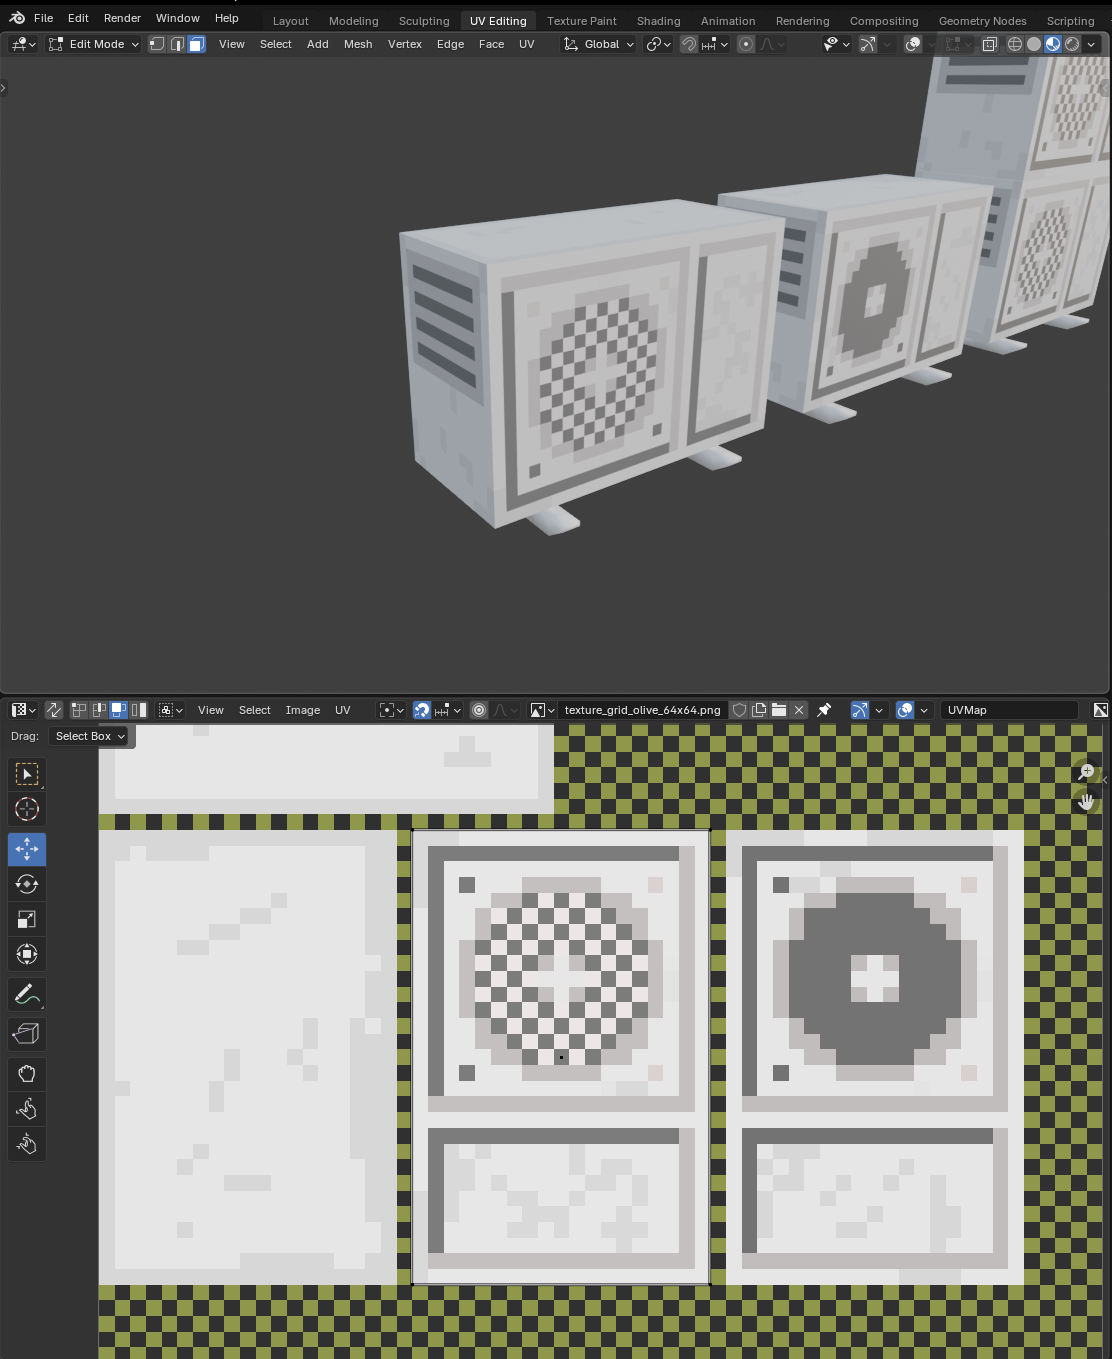Select the Move tool in the UV toolbar

click(27, 849)
